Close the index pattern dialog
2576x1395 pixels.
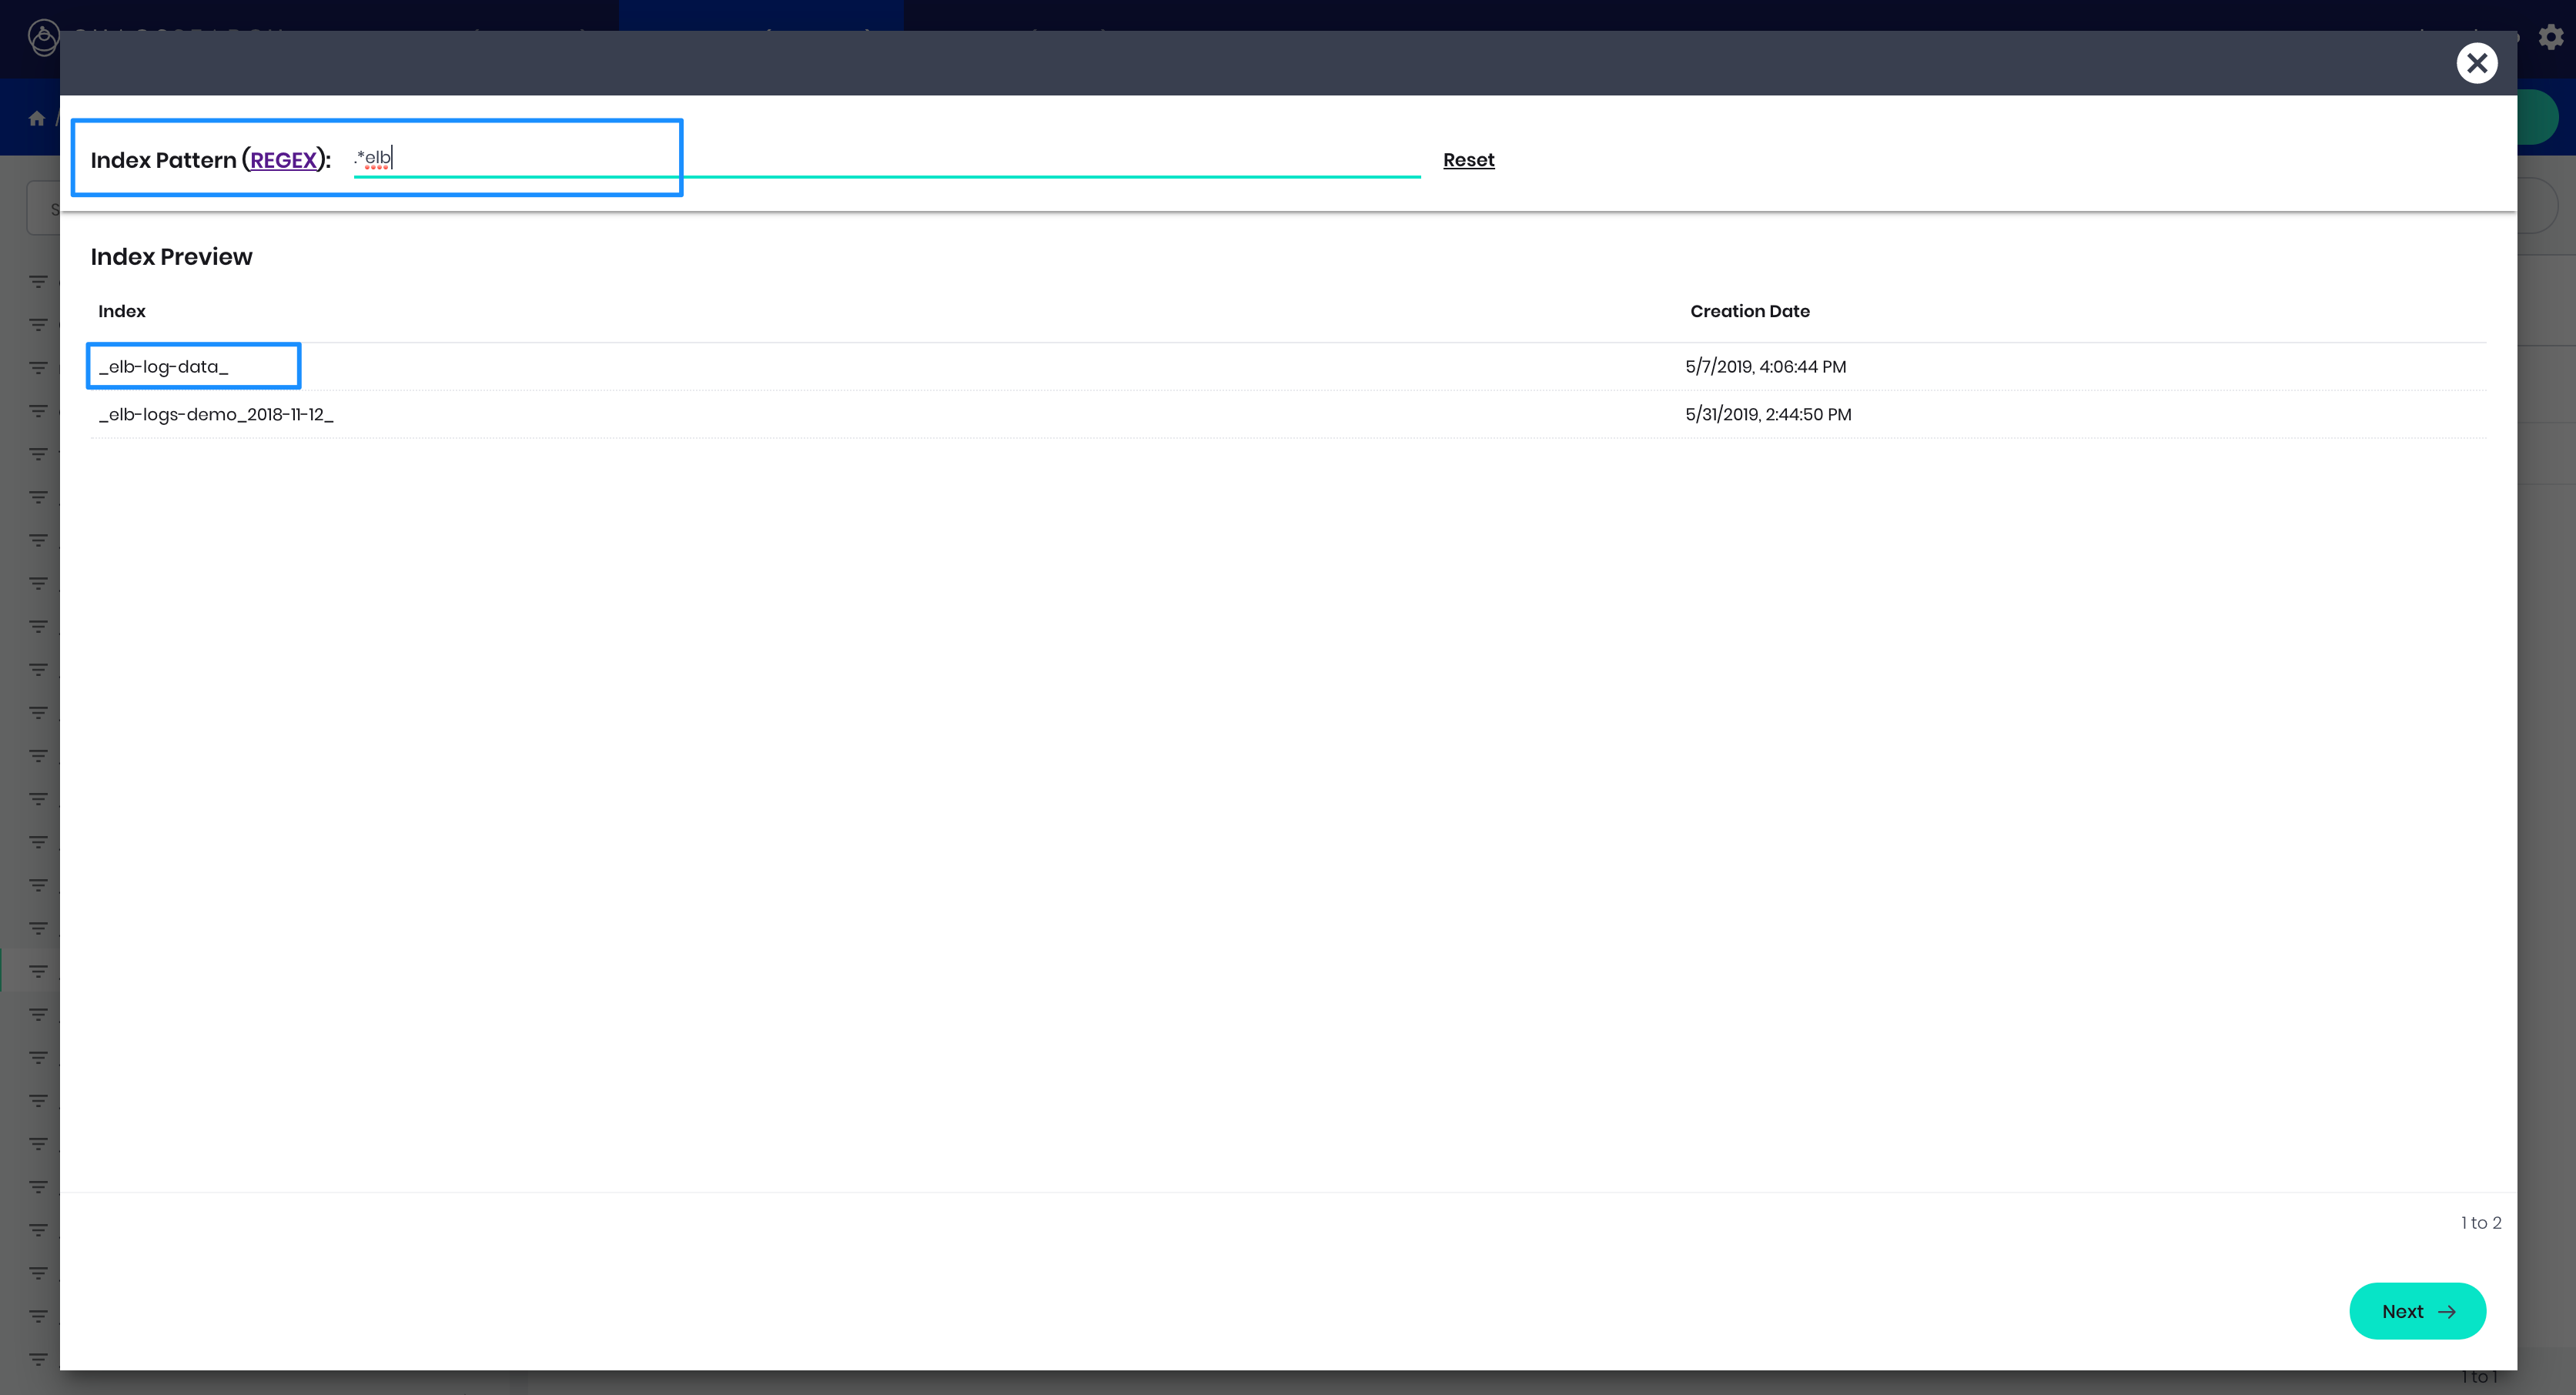click(2476, 63)
